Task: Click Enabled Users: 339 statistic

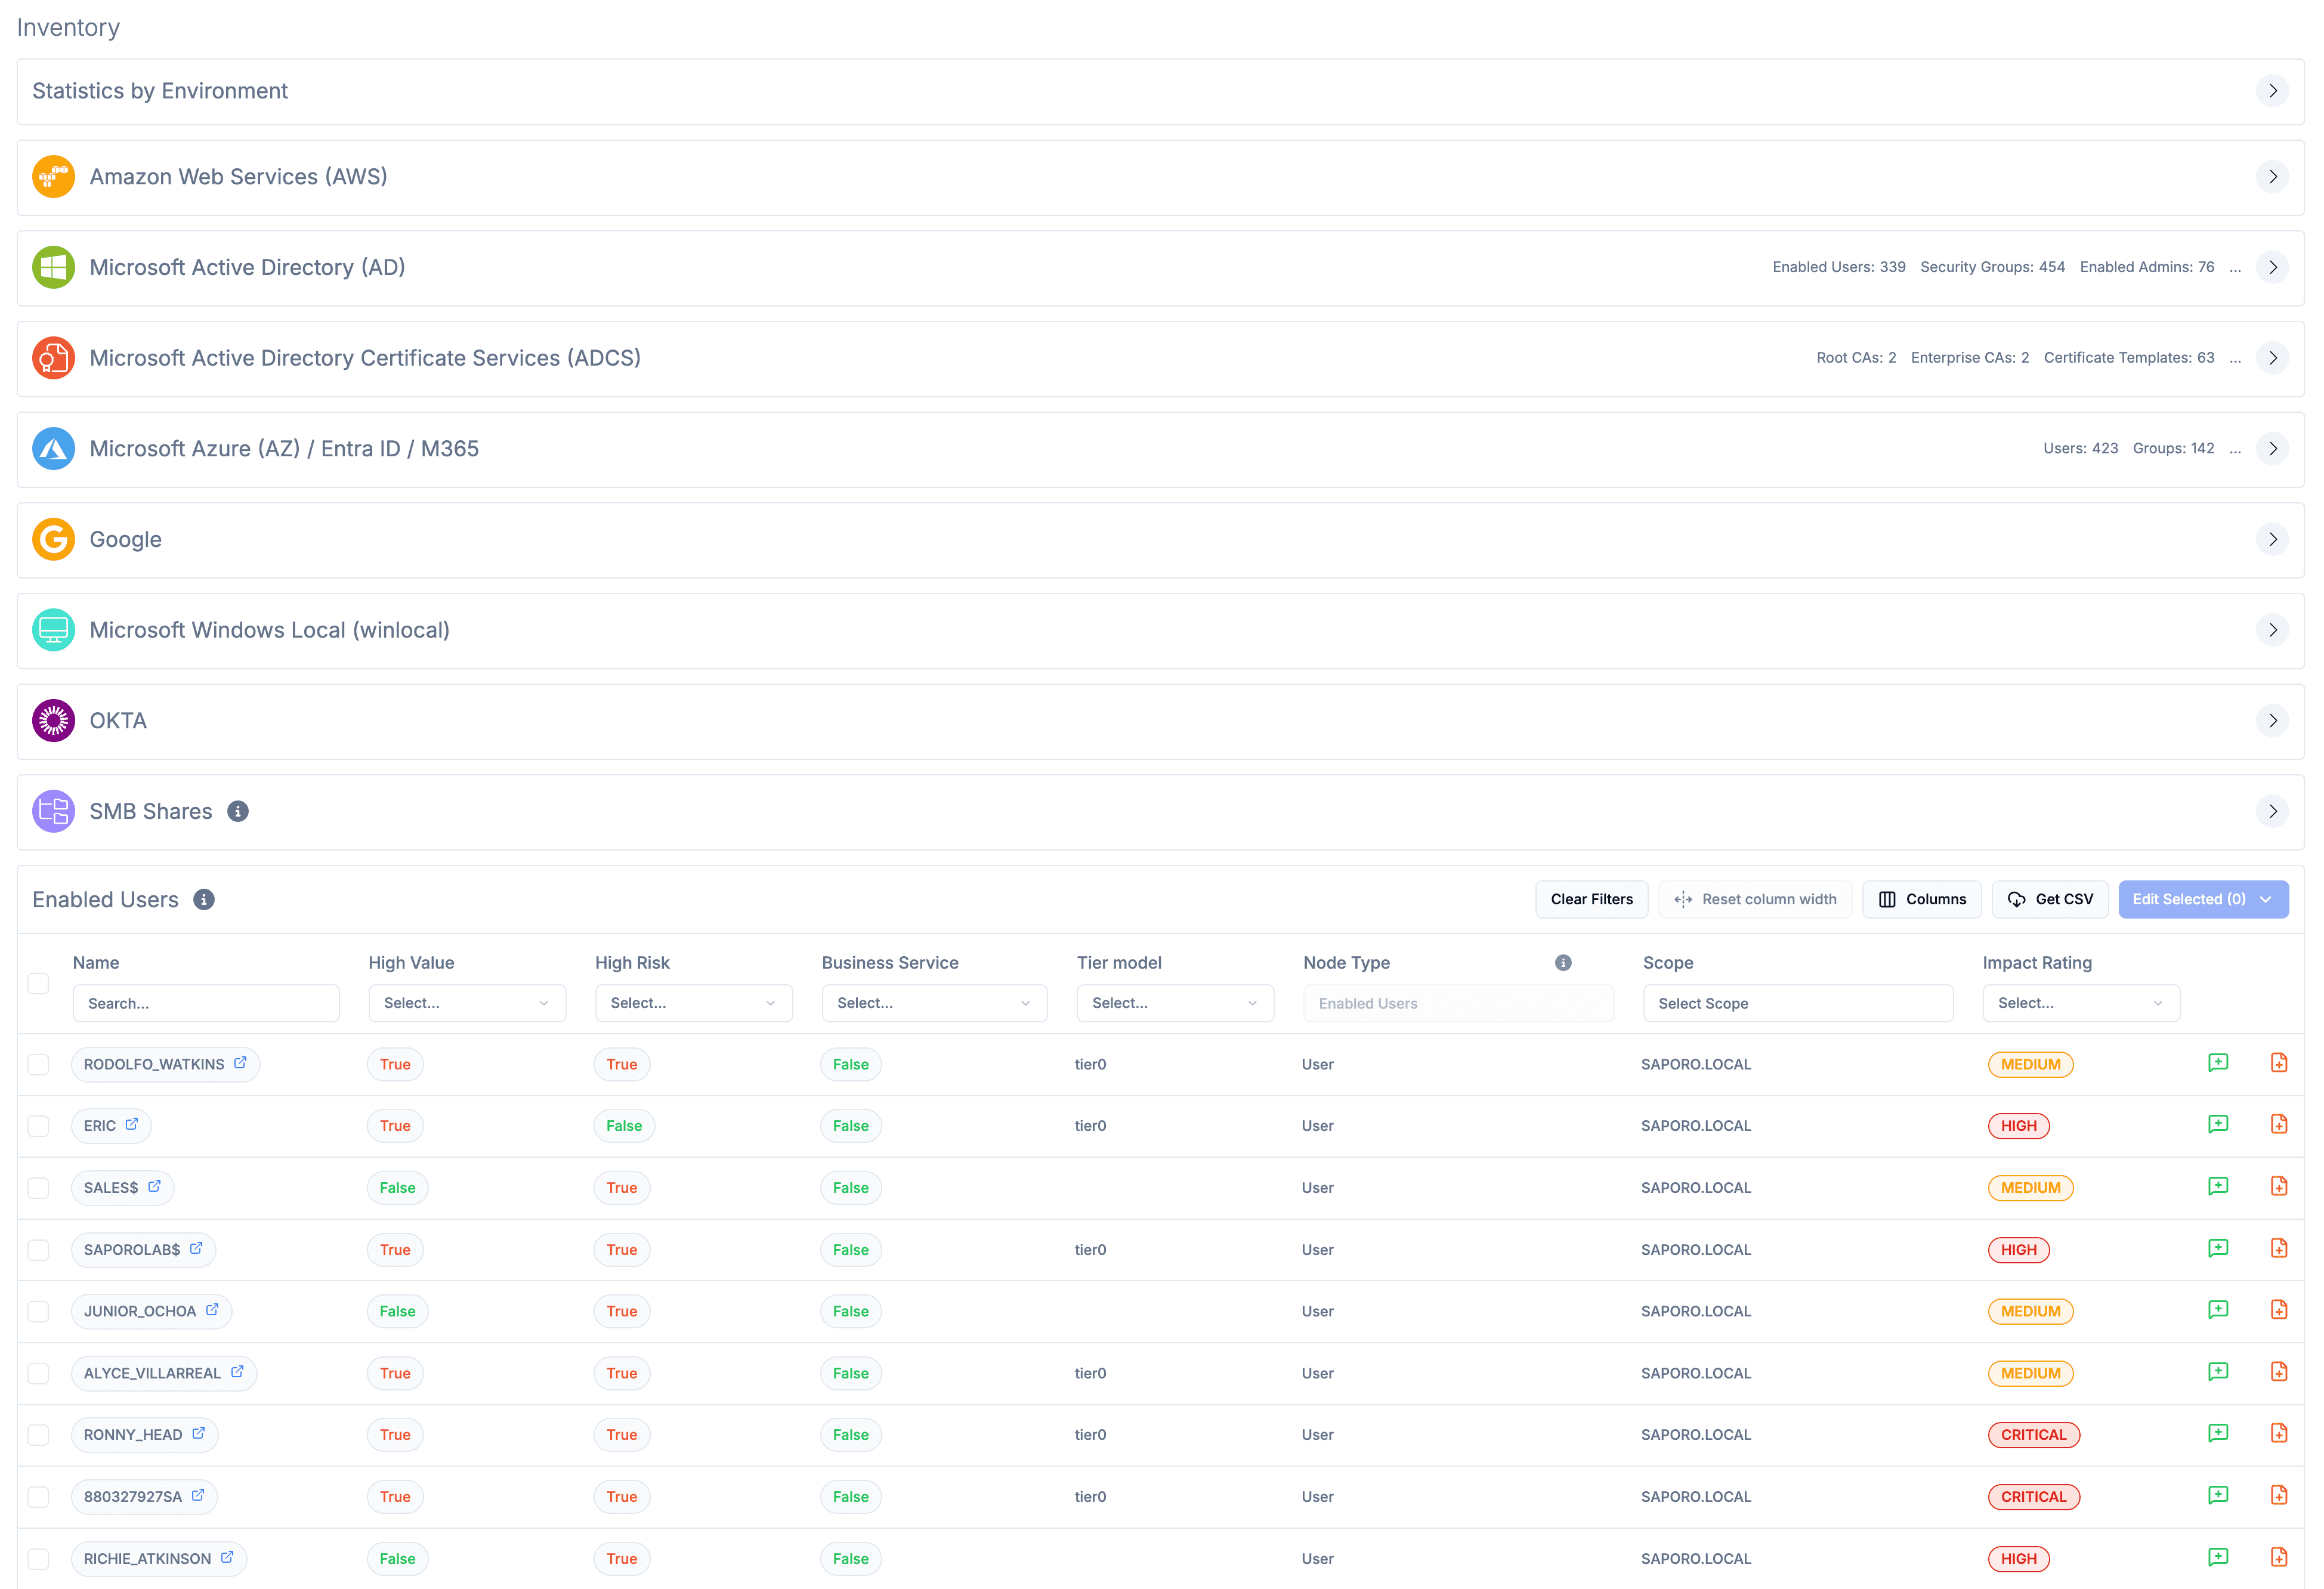Action: coord(1838,267)
